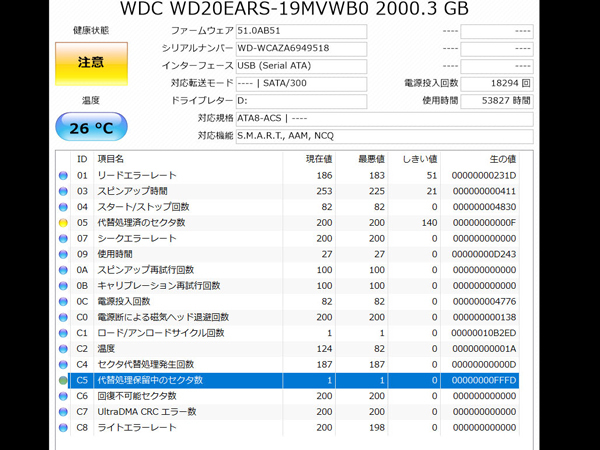Click the 最悪値 column header
This screenshot has width=600, height=450.
[371, 159]
